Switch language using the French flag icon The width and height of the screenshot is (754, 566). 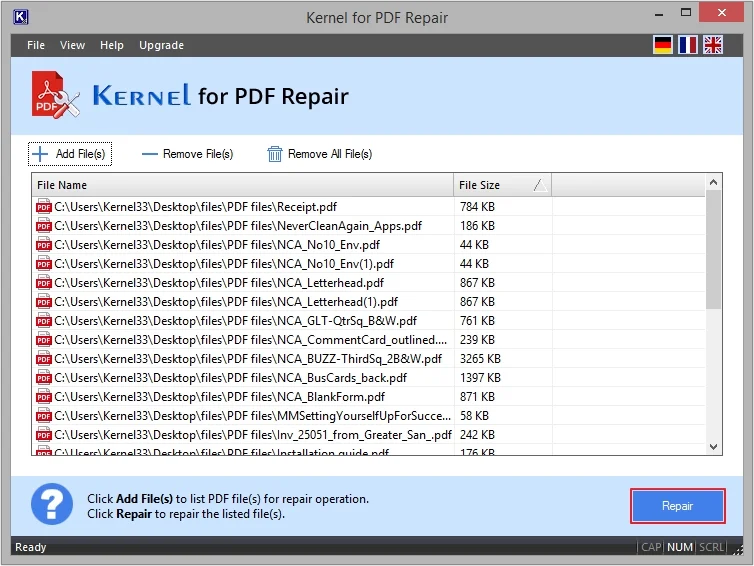pos(688,45)
